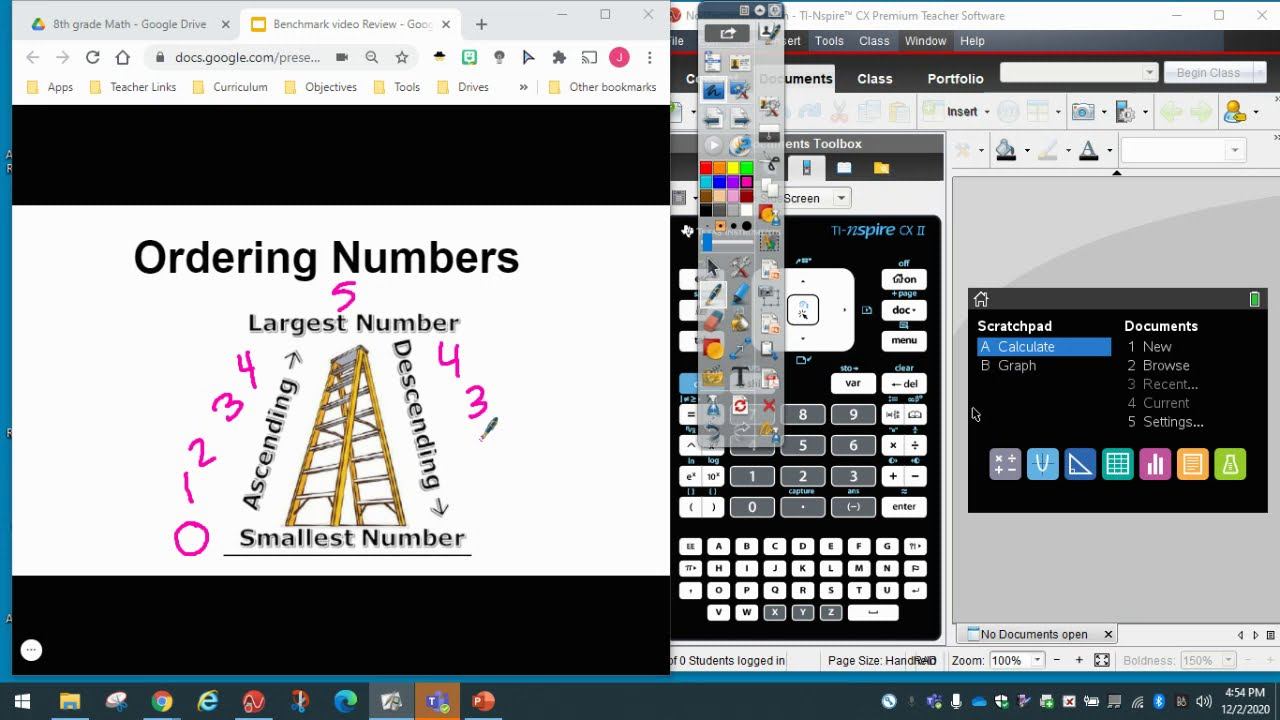Choose the arrow select cursor in floating toolbar
Screen dimensions: 1280x720
pyautogui.click(x=712, y=268)
